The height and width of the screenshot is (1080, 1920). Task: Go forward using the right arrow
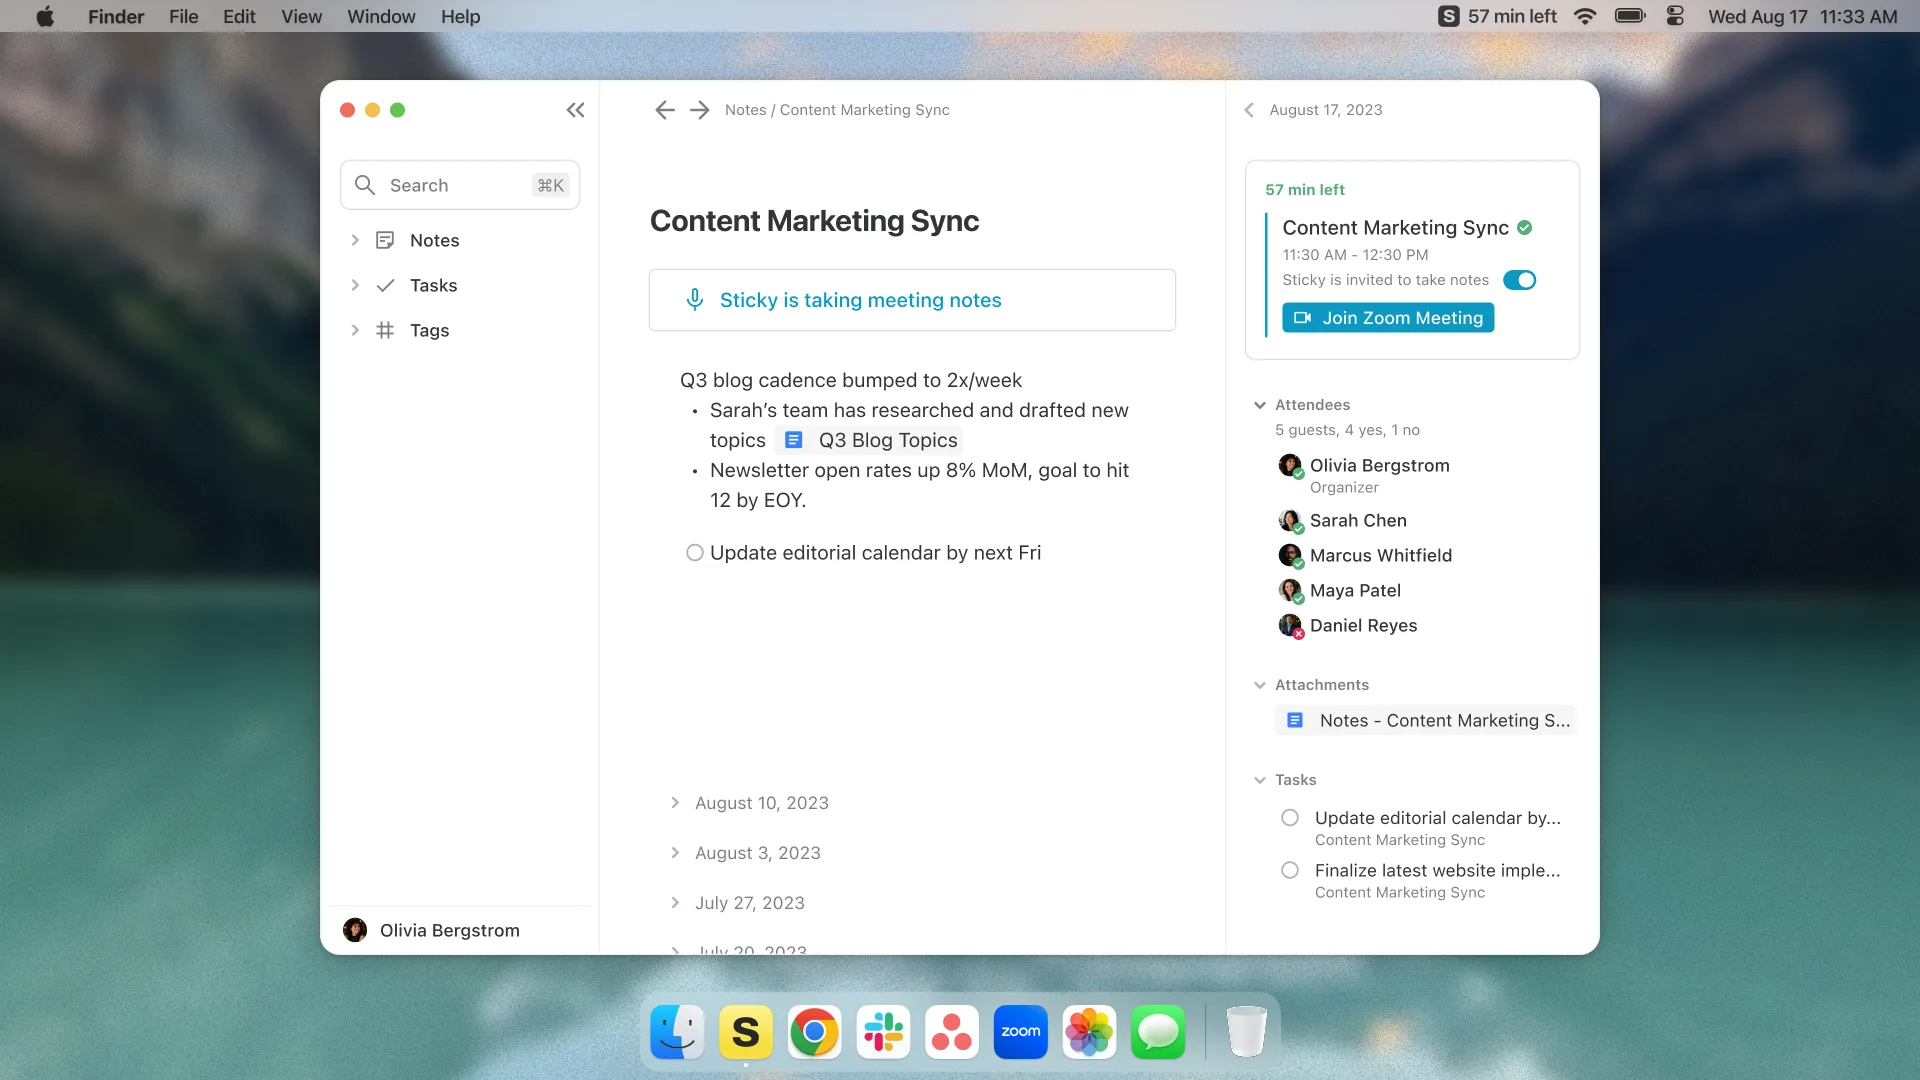700,110
